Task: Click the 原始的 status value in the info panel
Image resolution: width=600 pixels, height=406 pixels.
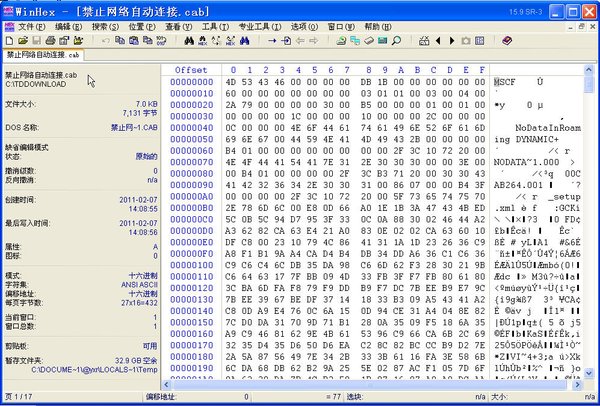Action: pyautogui.click(x=147, y=157)
